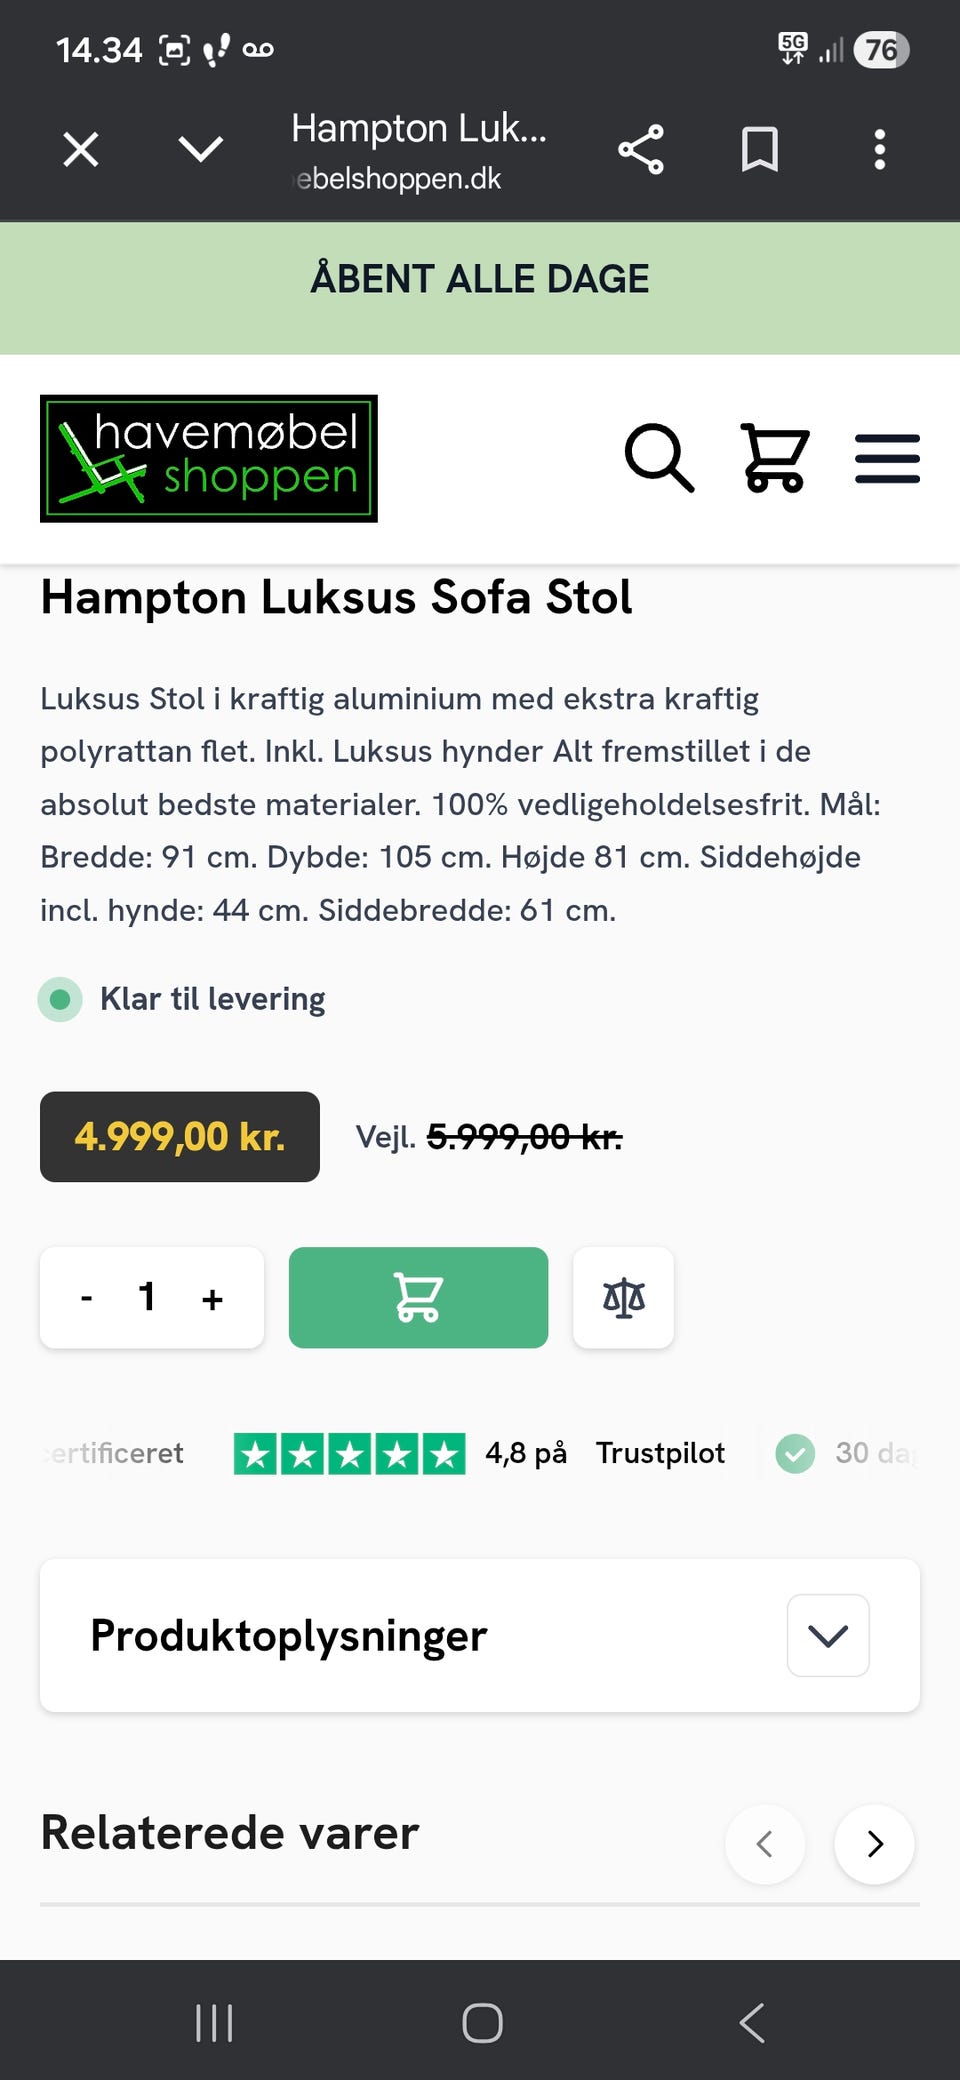Expand the Produktoplysninger section
The image size is (960, 2080).
click(828, 1635)
